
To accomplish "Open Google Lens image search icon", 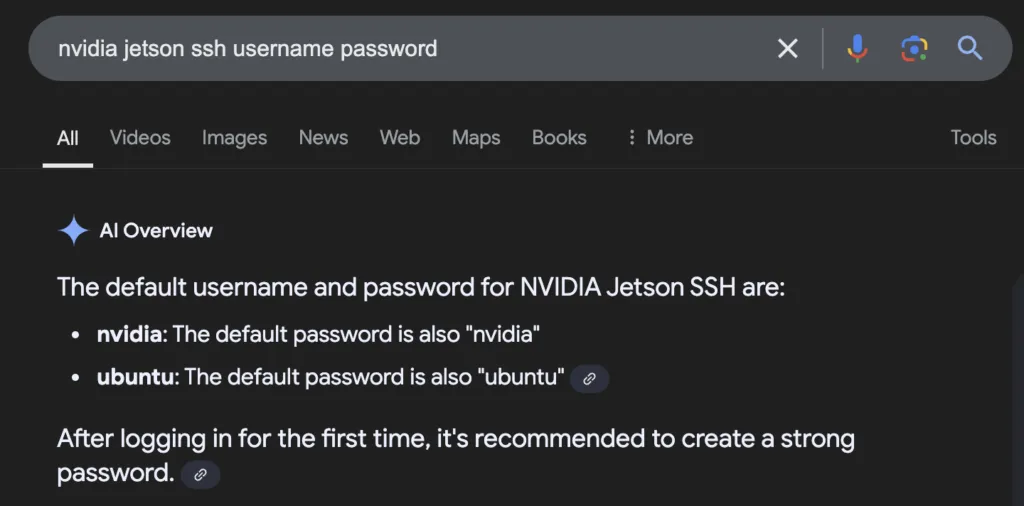I will (914, 48).
